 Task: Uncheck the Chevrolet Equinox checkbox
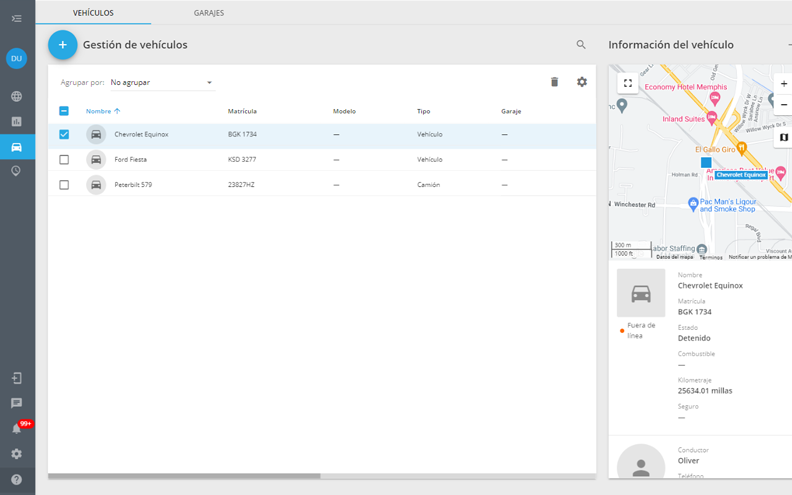click(64, 134)
